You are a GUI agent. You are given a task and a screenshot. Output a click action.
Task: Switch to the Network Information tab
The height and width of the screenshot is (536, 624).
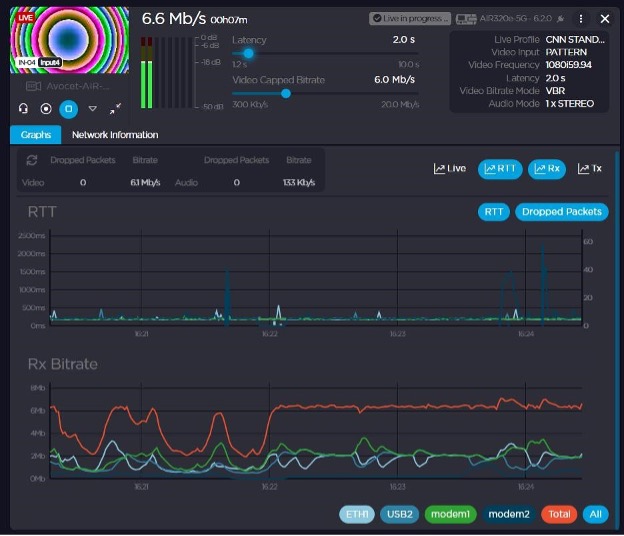115,135
